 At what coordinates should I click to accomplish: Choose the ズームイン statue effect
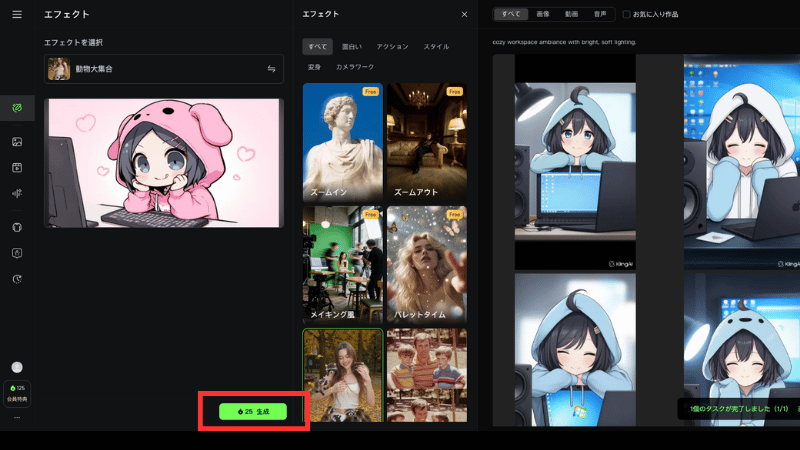coord(343,142)
